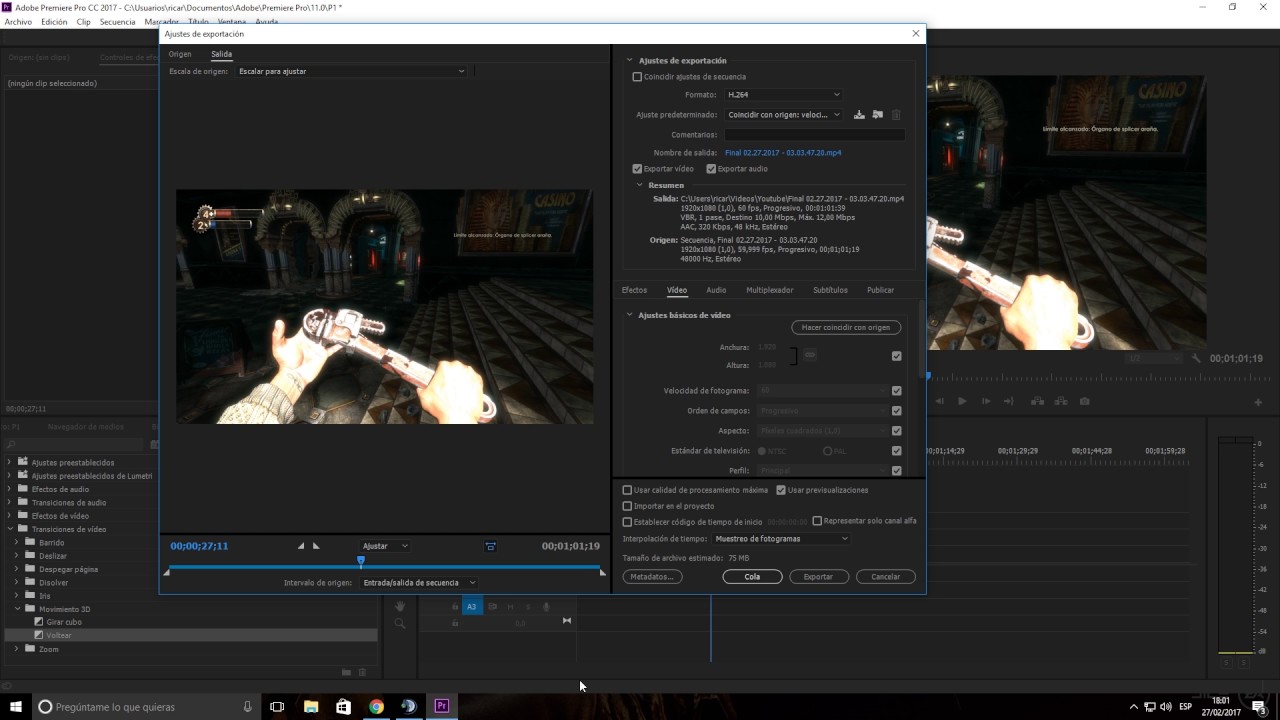Screen dimensions: 1280x720
Task: Select the Hand tool in timeline panel
Action: pos(399,606)
